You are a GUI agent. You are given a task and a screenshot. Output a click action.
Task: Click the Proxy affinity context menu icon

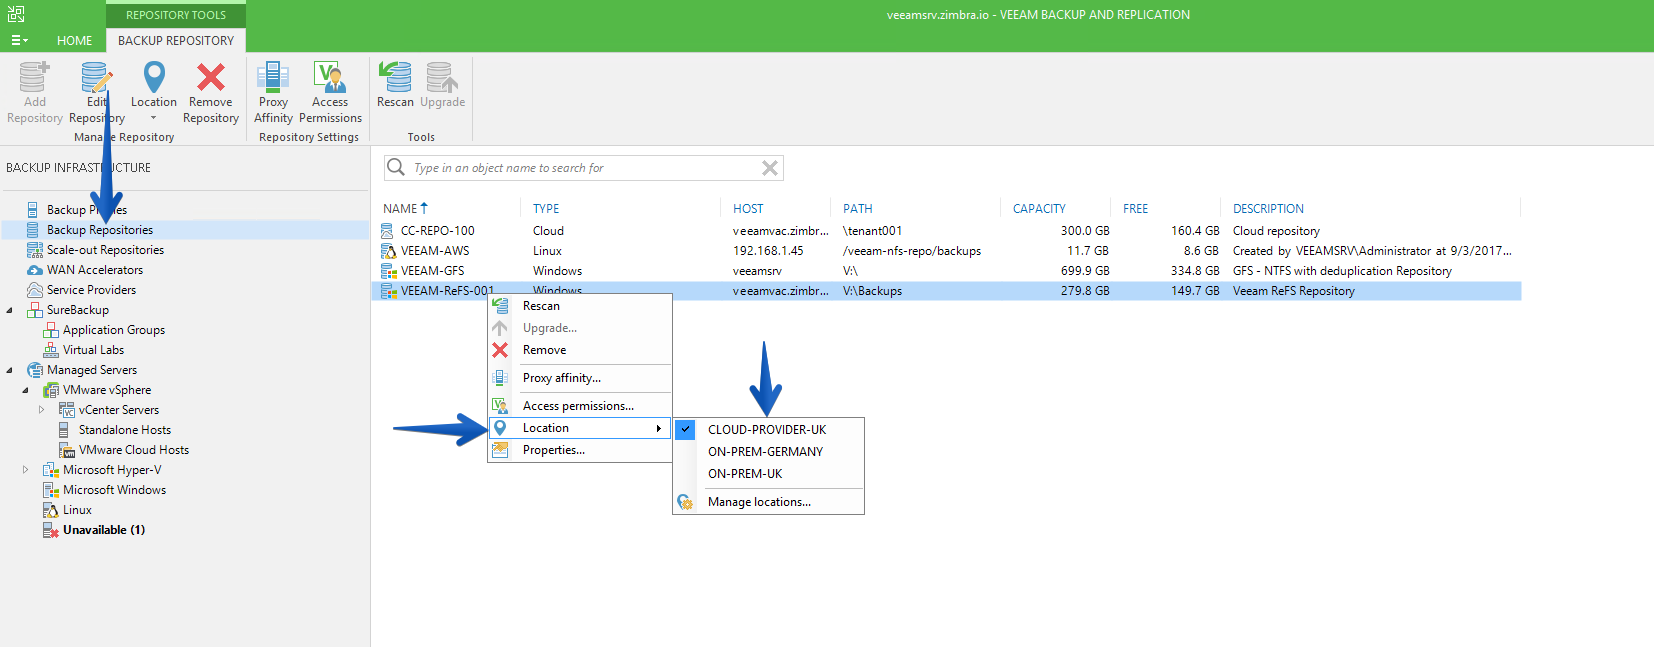(x=500, y=378)
